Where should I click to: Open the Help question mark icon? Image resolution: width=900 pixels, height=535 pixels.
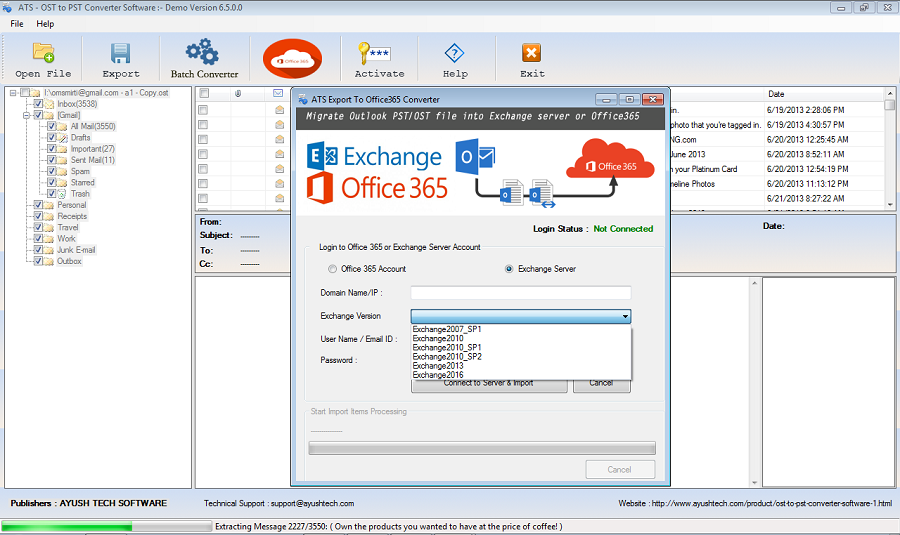pos(455,53)
